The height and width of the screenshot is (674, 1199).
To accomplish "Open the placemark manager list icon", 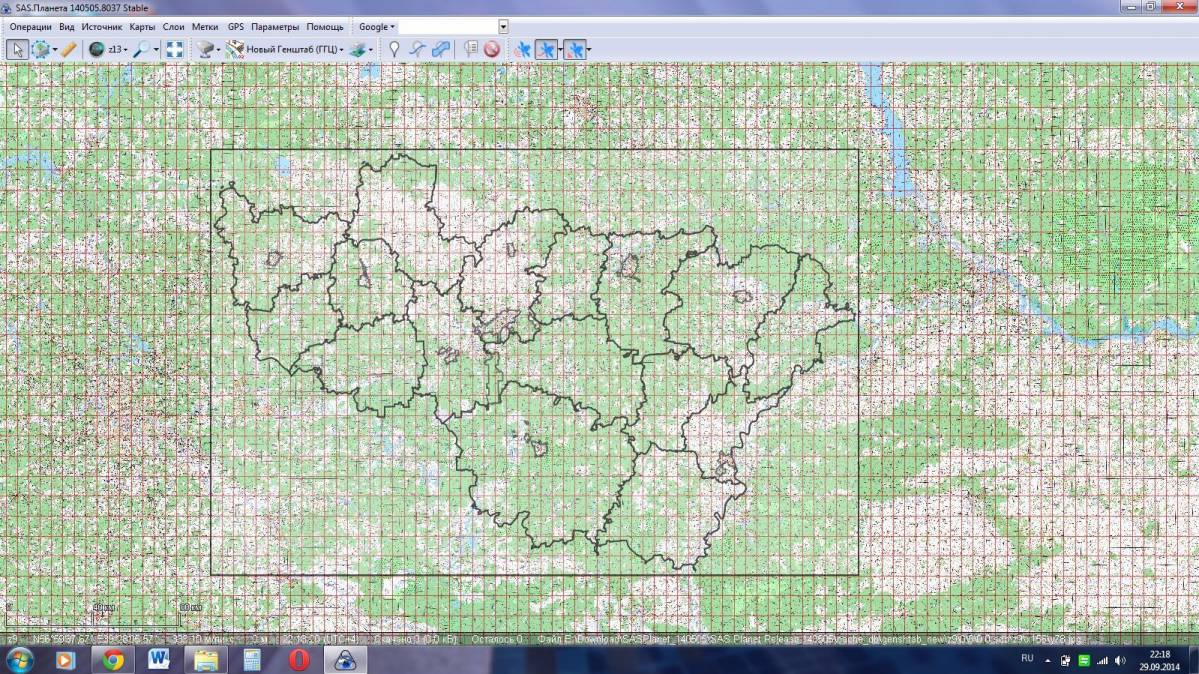I will coord(471,49).
